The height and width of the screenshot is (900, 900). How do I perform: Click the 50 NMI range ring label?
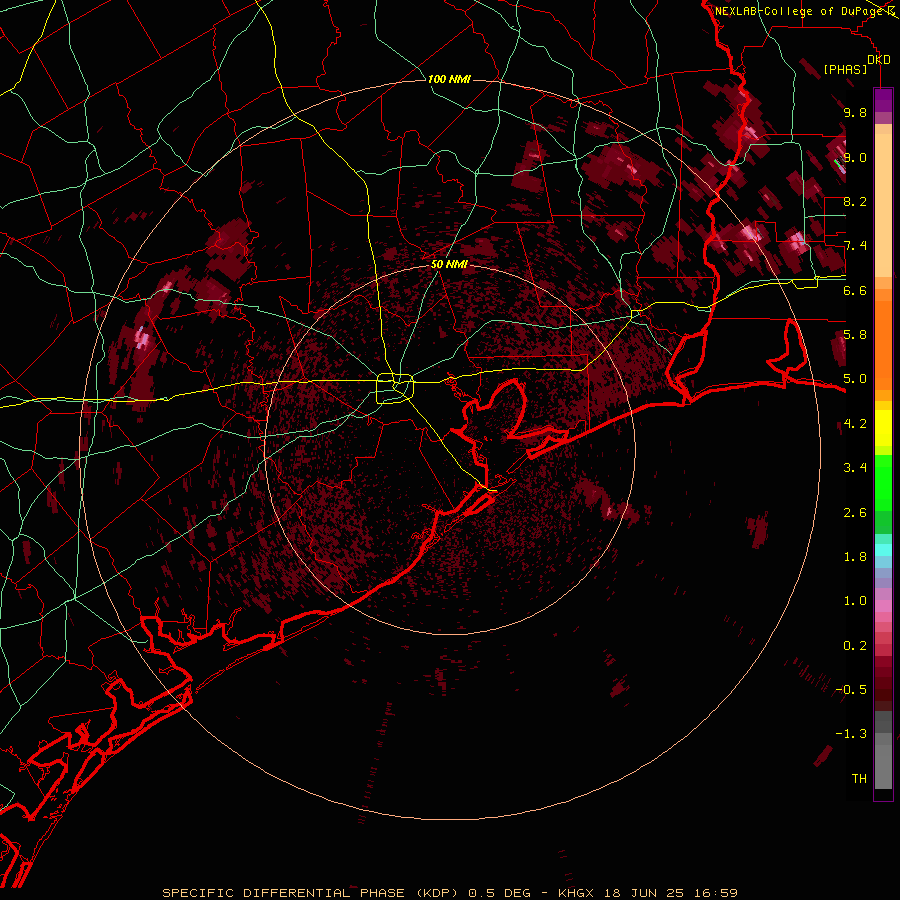click(x=449, y=264)
